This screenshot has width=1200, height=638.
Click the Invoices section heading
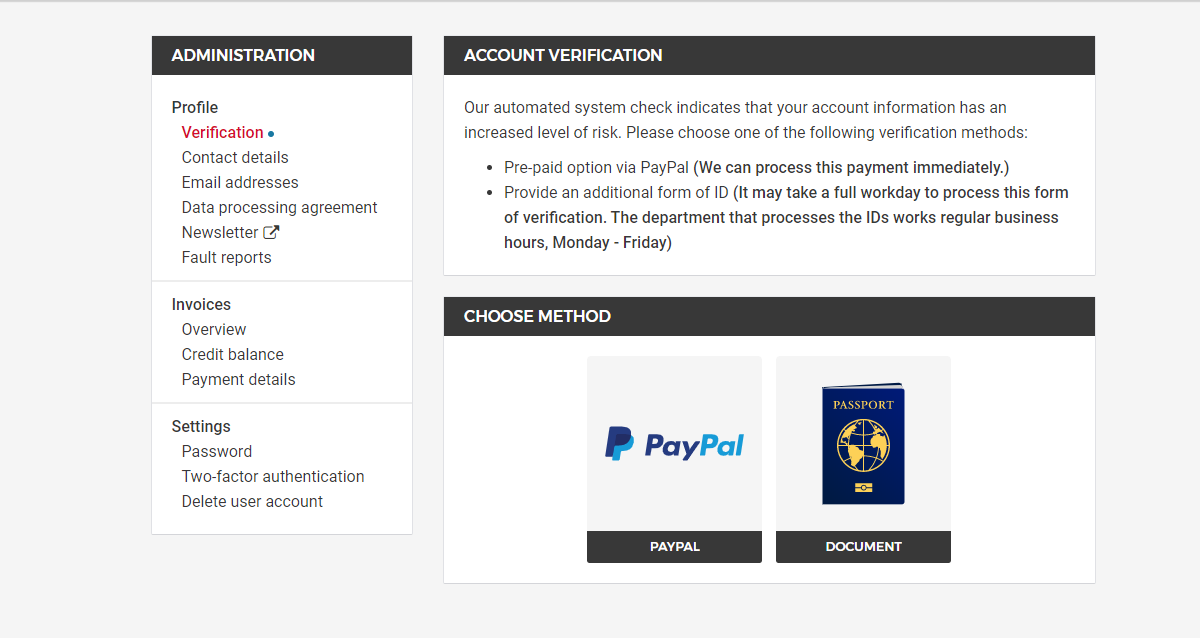(x=201, y=304)
